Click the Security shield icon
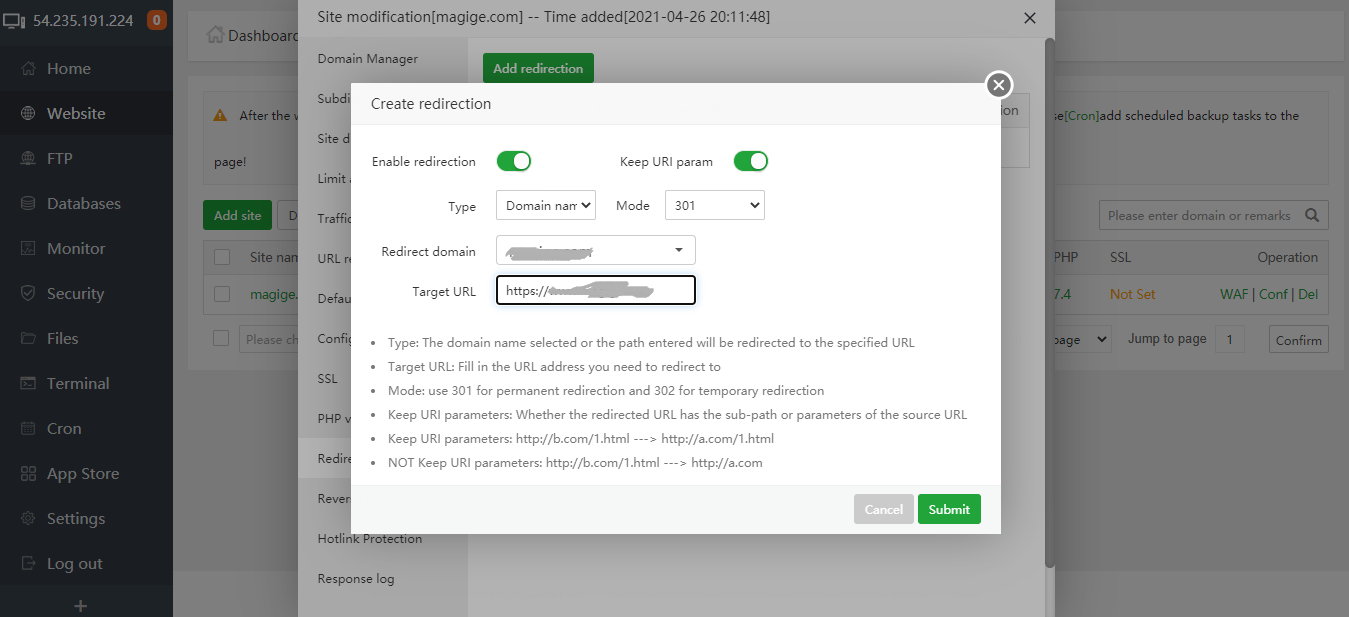The height and width of the screenshot is (617, 1349). coord(28,294)
